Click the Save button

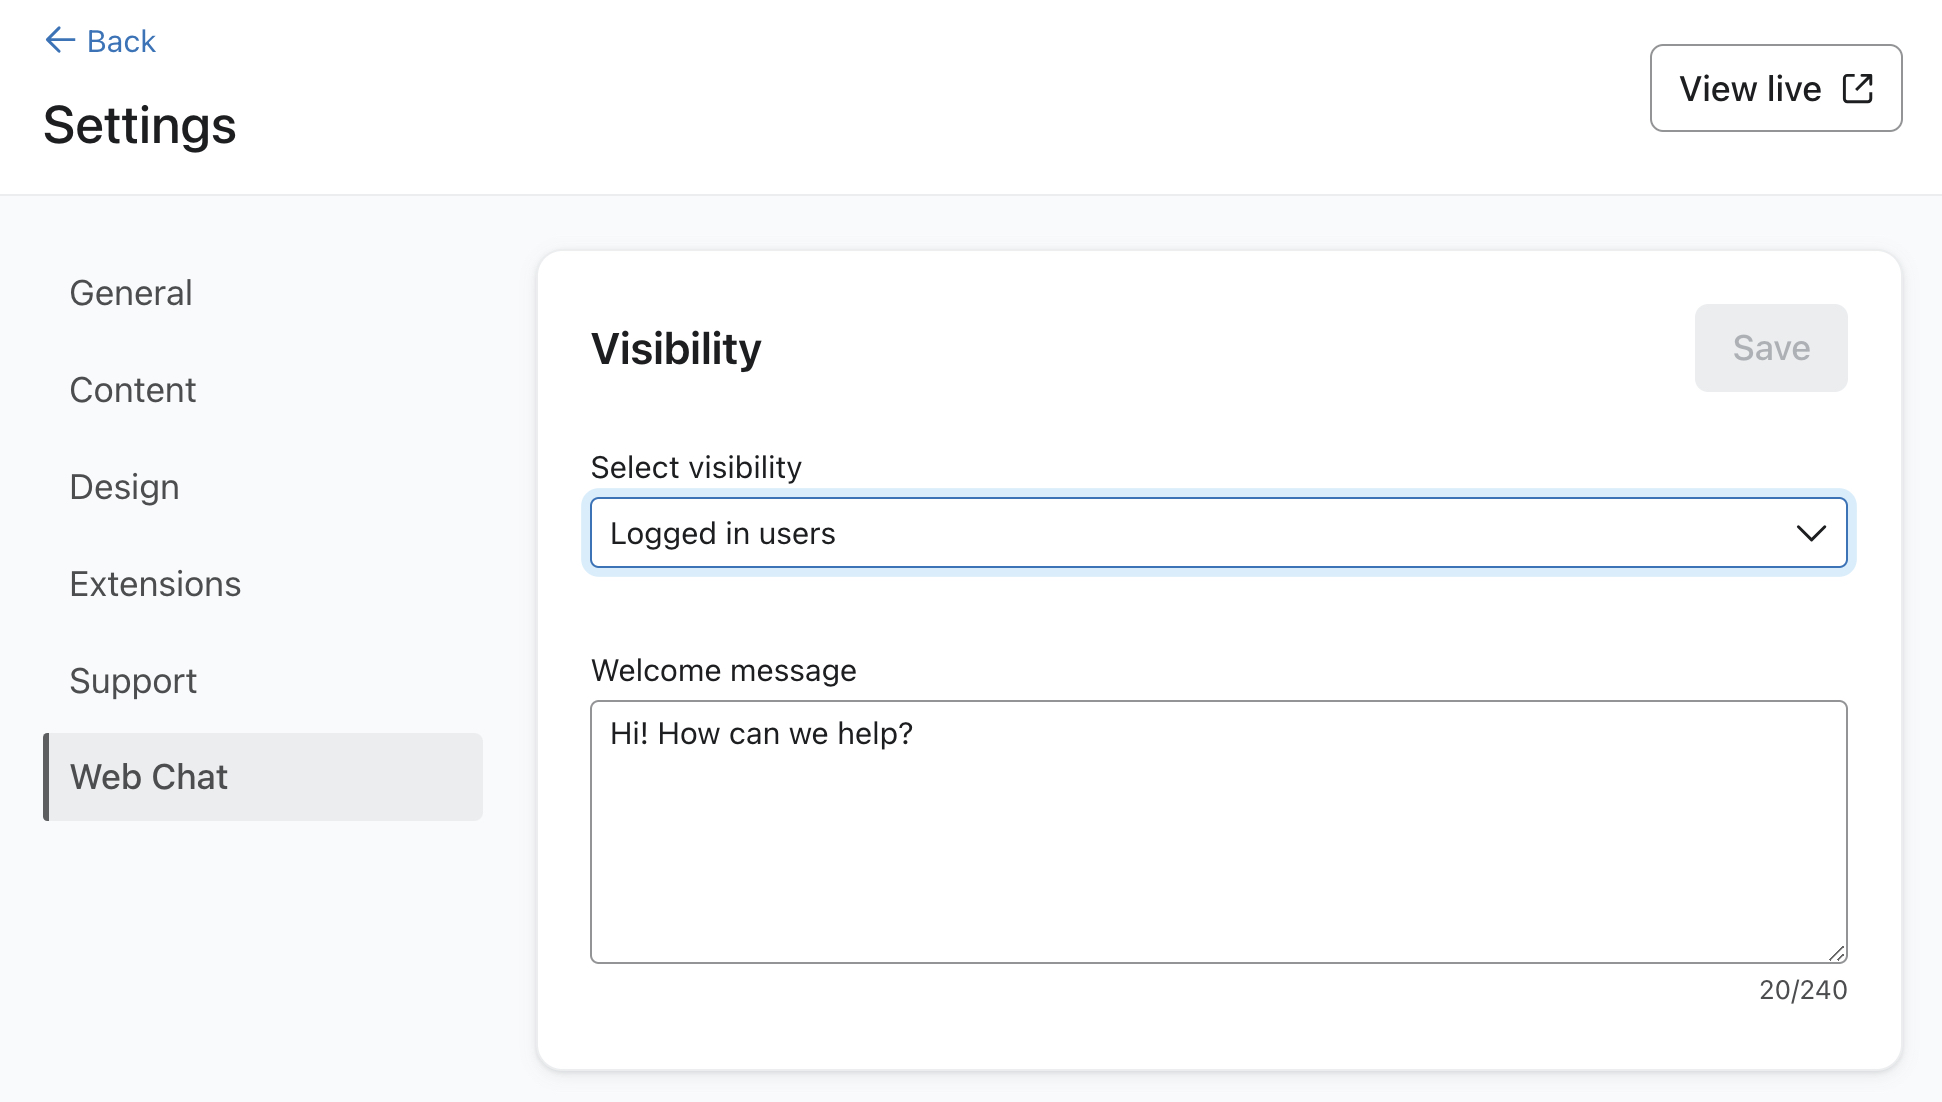[1770, 348]
